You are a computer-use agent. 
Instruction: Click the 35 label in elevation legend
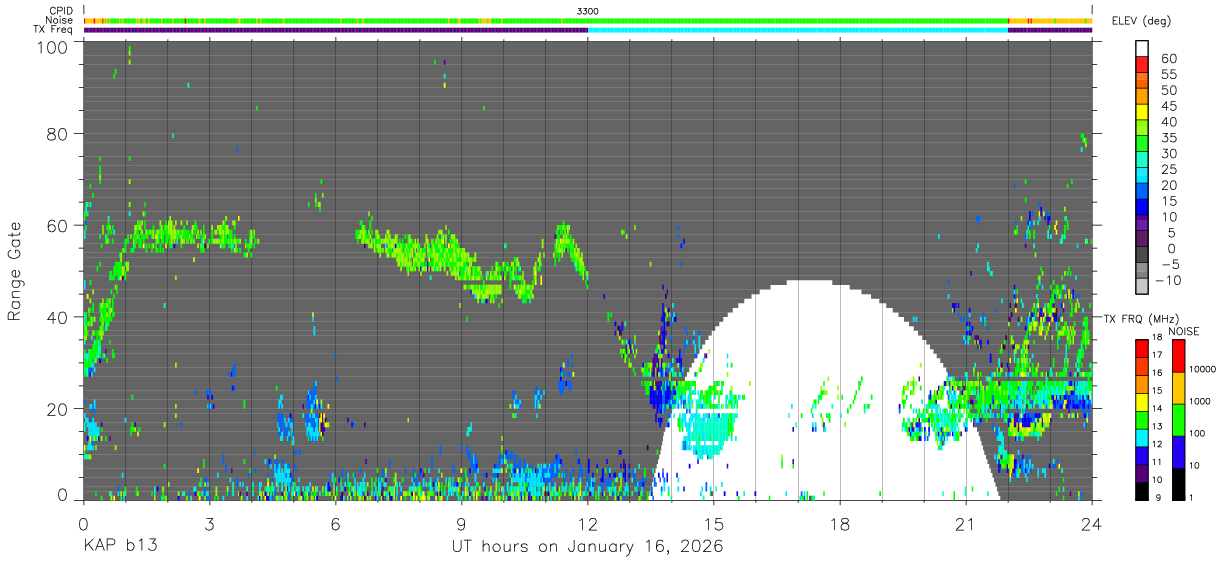(1167, 138)
